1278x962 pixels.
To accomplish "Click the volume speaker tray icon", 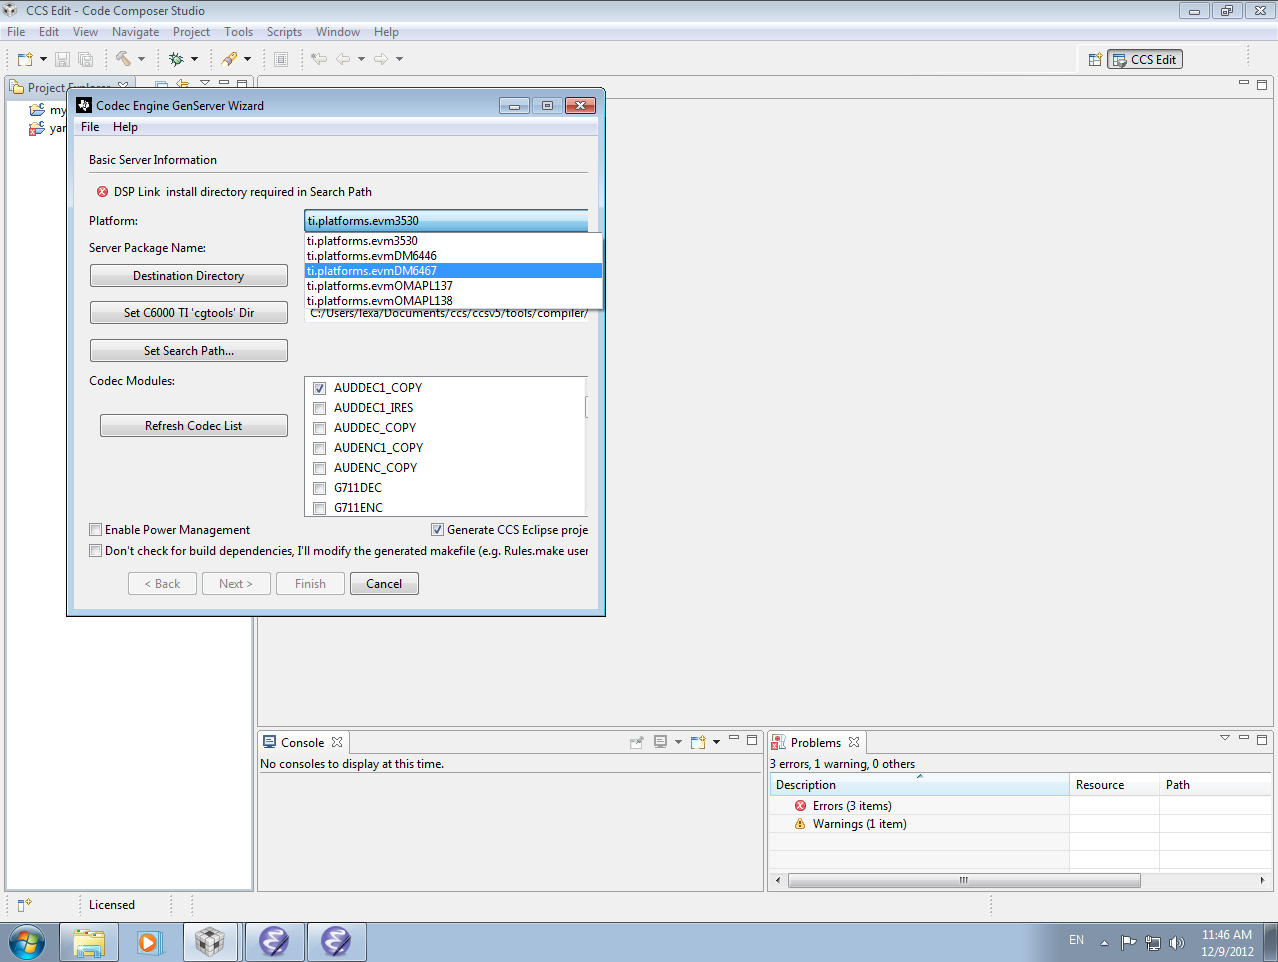I will coord(1177,942).
